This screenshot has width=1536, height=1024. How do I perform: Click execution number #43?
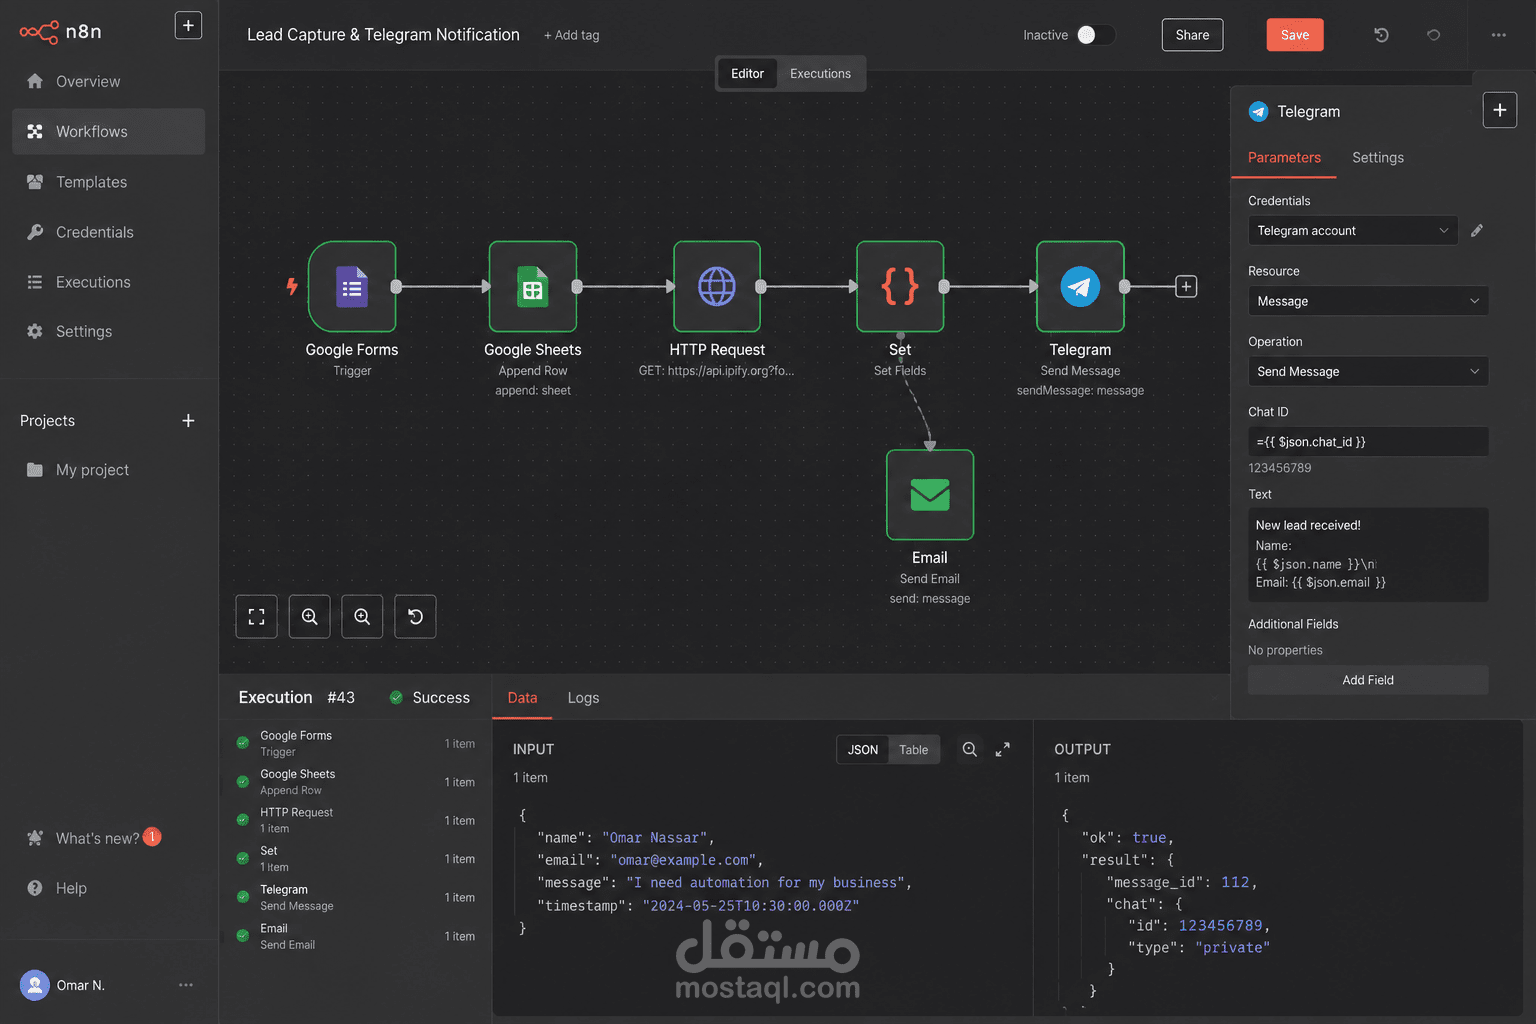341,698
